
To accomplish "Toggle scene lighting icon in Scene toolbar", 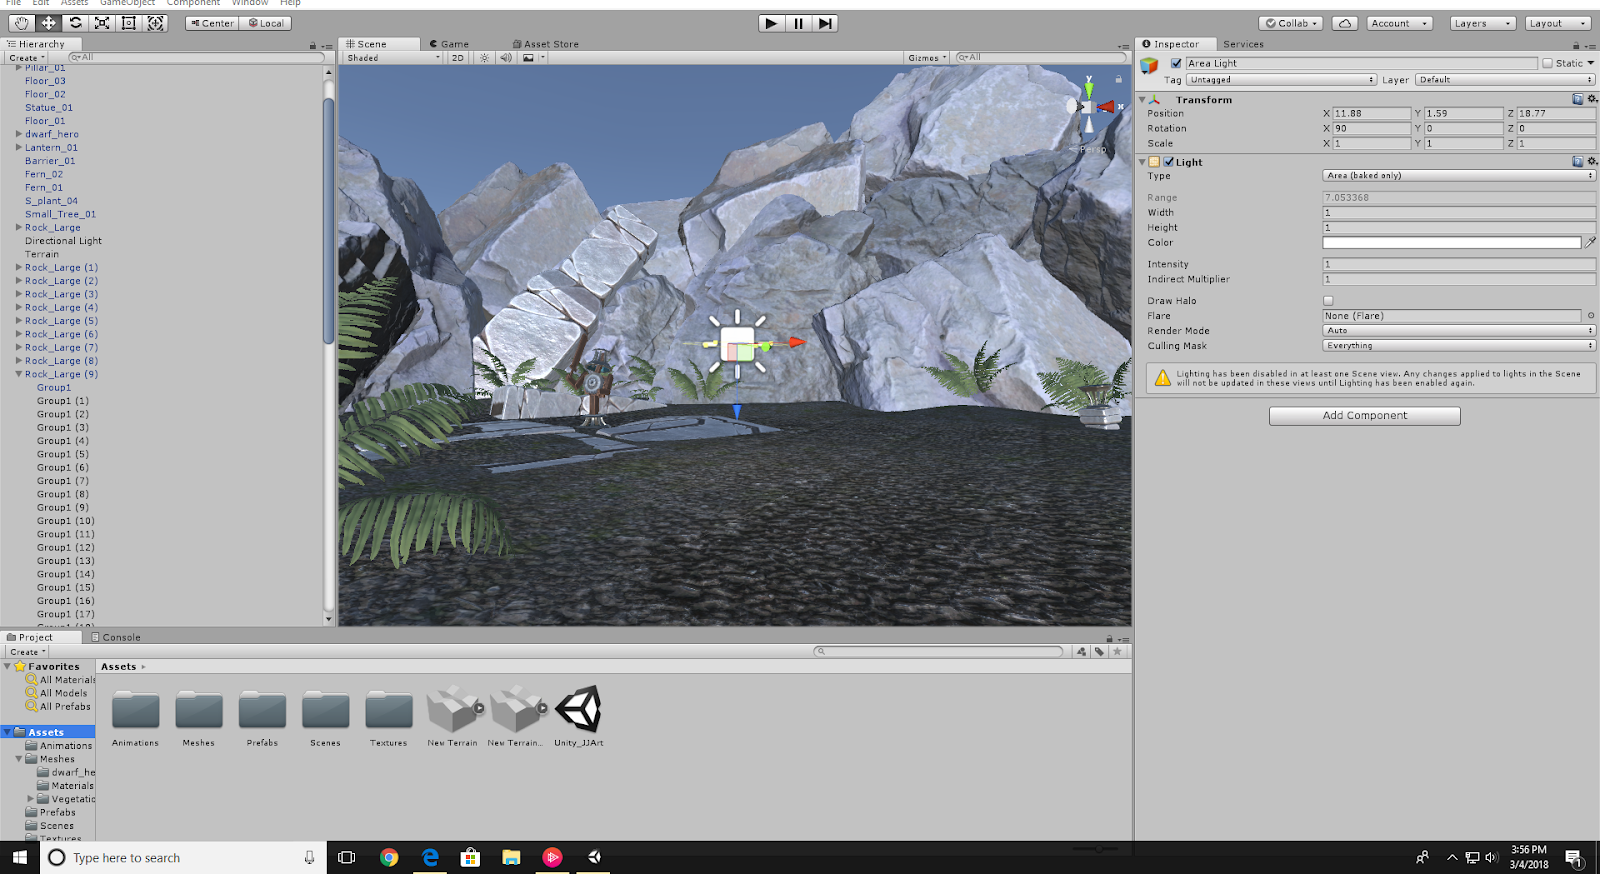I will coord(485,58).
